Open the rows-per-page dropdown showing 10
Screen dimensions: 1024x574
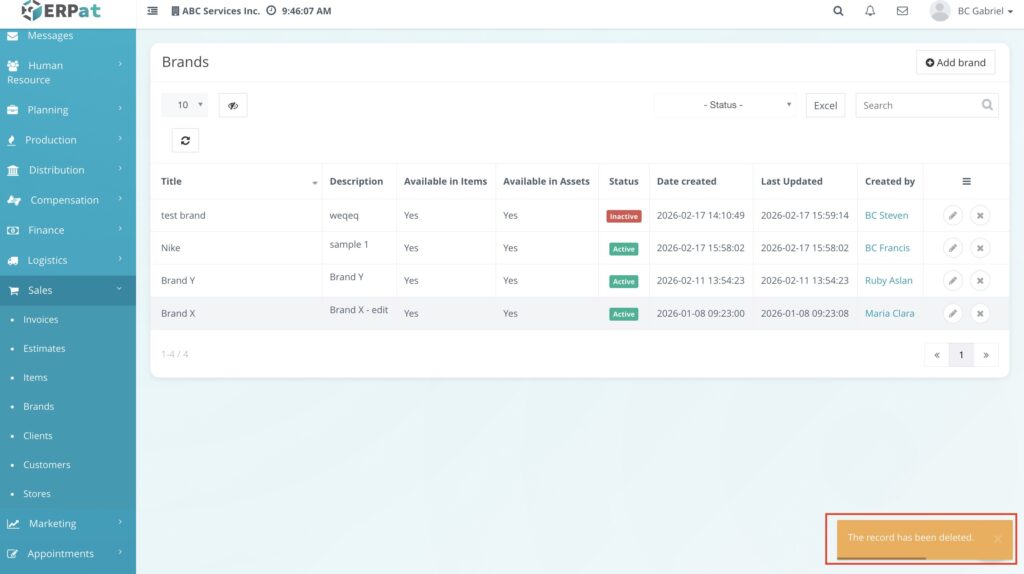[185, 105]
